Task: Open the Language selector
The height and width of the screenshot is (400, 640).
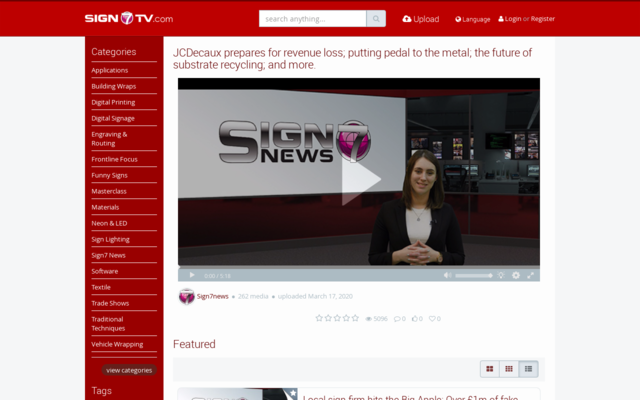Action: pyautogui.click(x=473, y=19)
